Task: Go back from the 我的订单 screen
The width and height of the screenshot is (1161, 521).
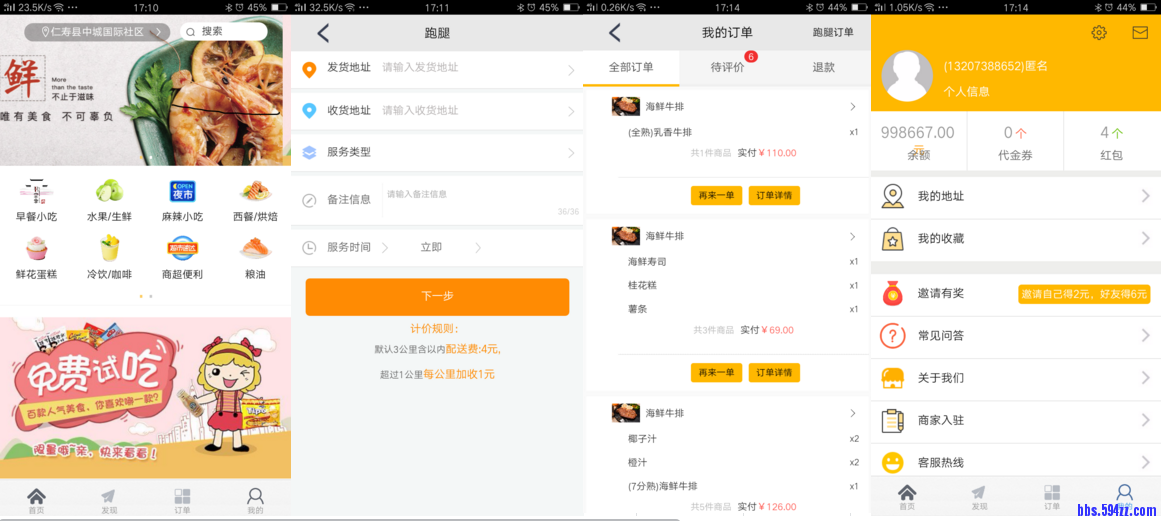Action: [614, 33]
